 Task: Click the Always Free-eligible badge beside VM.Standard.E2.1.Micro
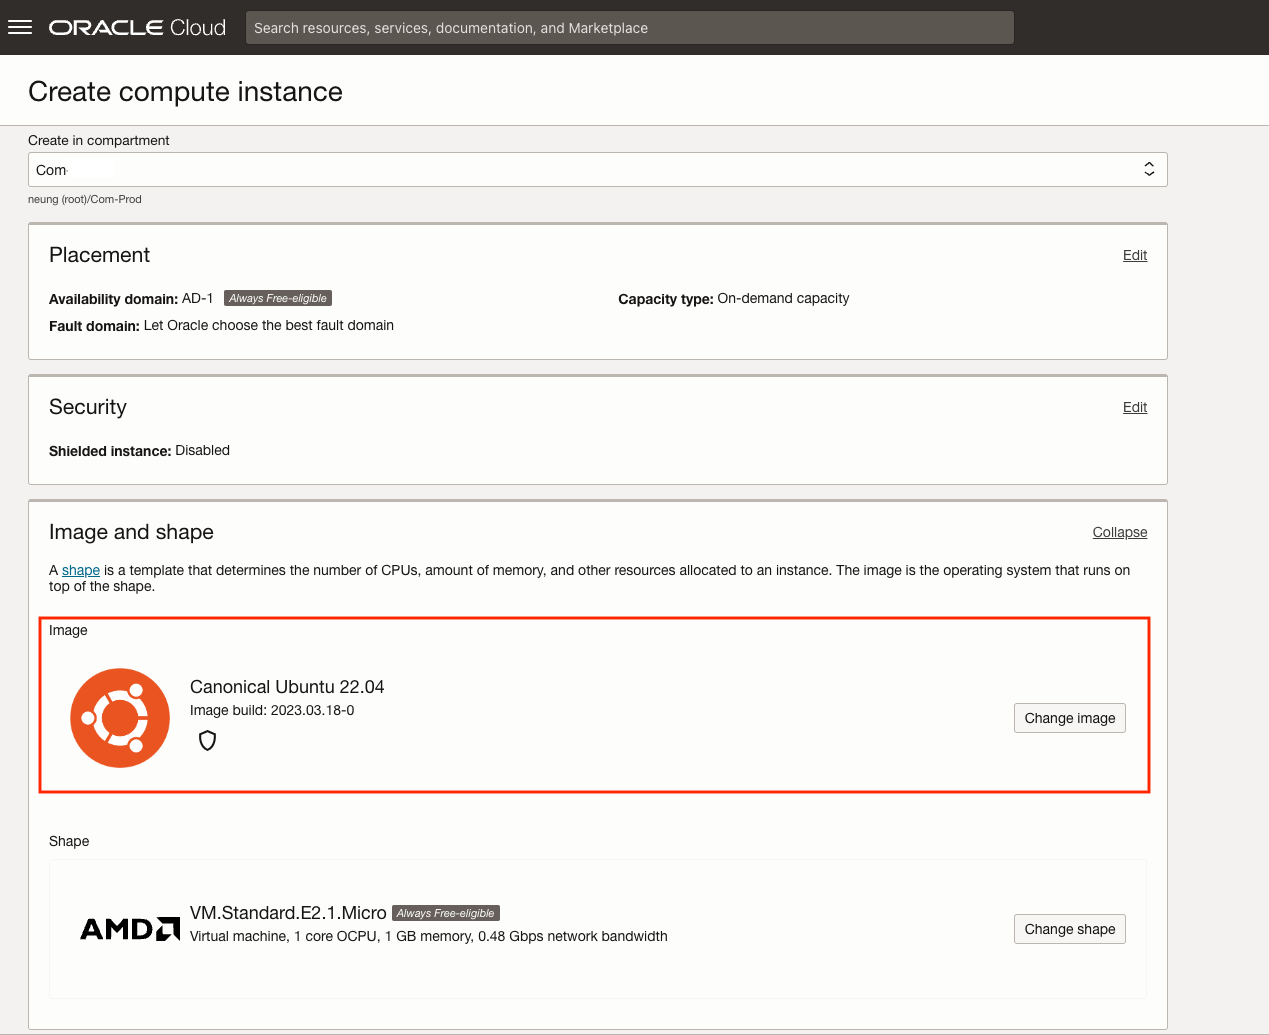tap(446, 913)
